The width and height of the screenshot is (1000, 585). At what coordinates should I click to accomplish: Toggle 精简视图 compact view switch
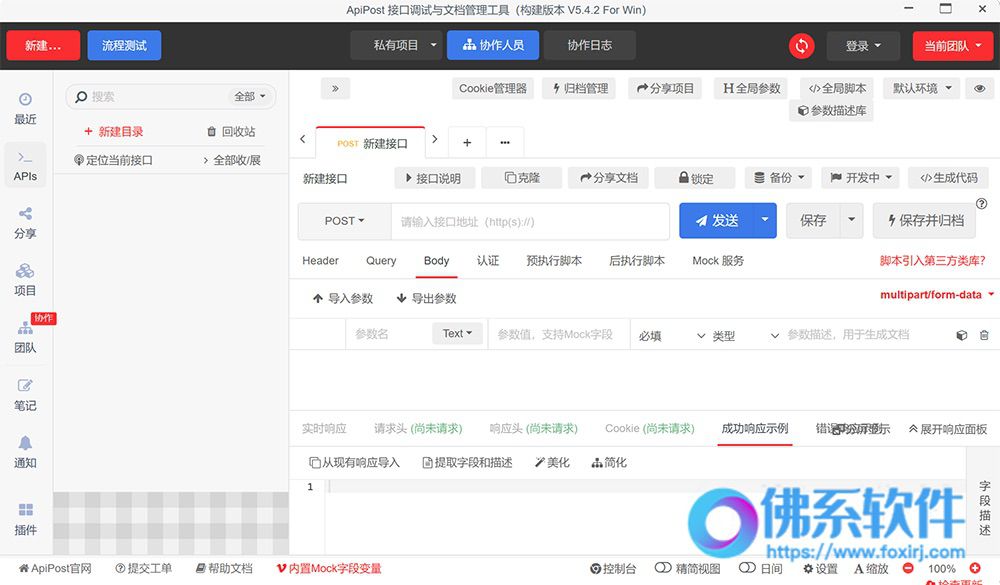point(663,568)
